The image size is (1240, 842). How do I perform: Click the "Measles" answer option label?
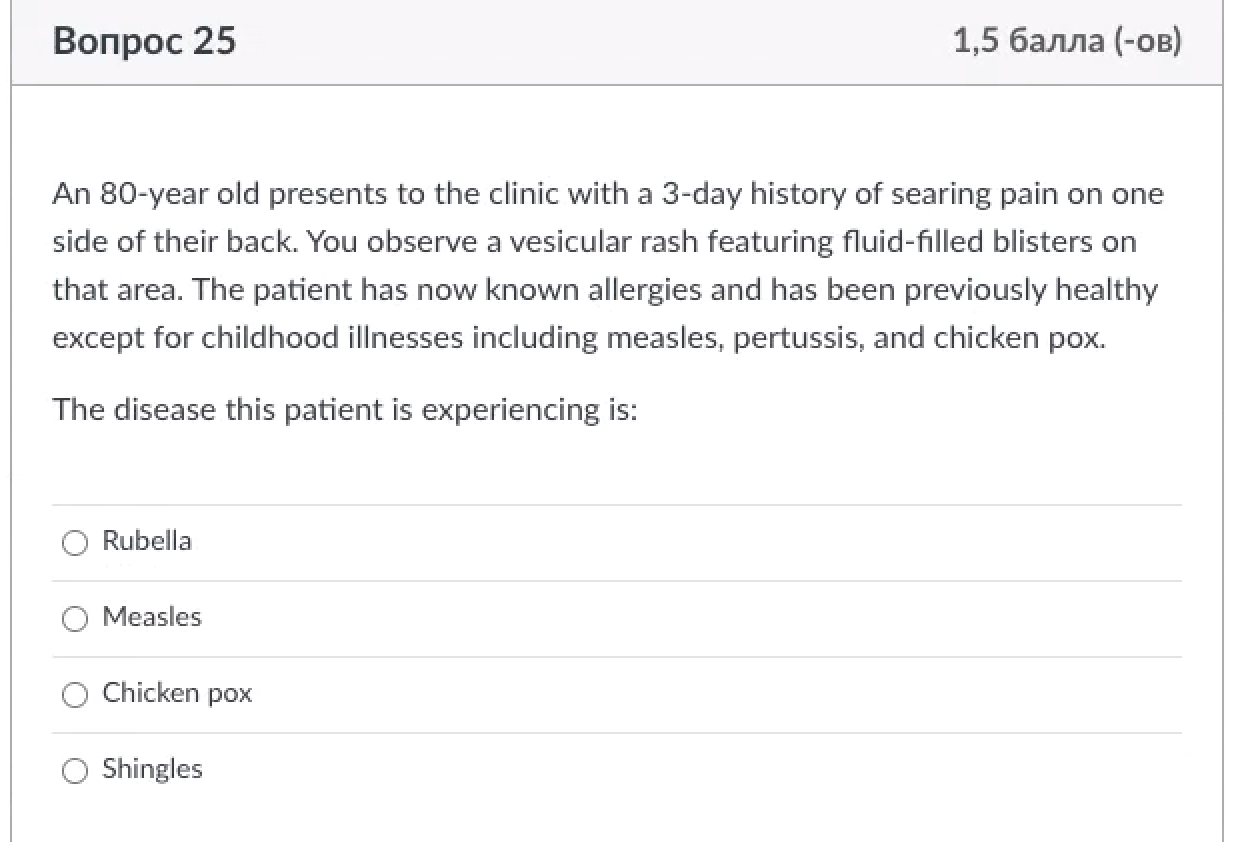152,617
